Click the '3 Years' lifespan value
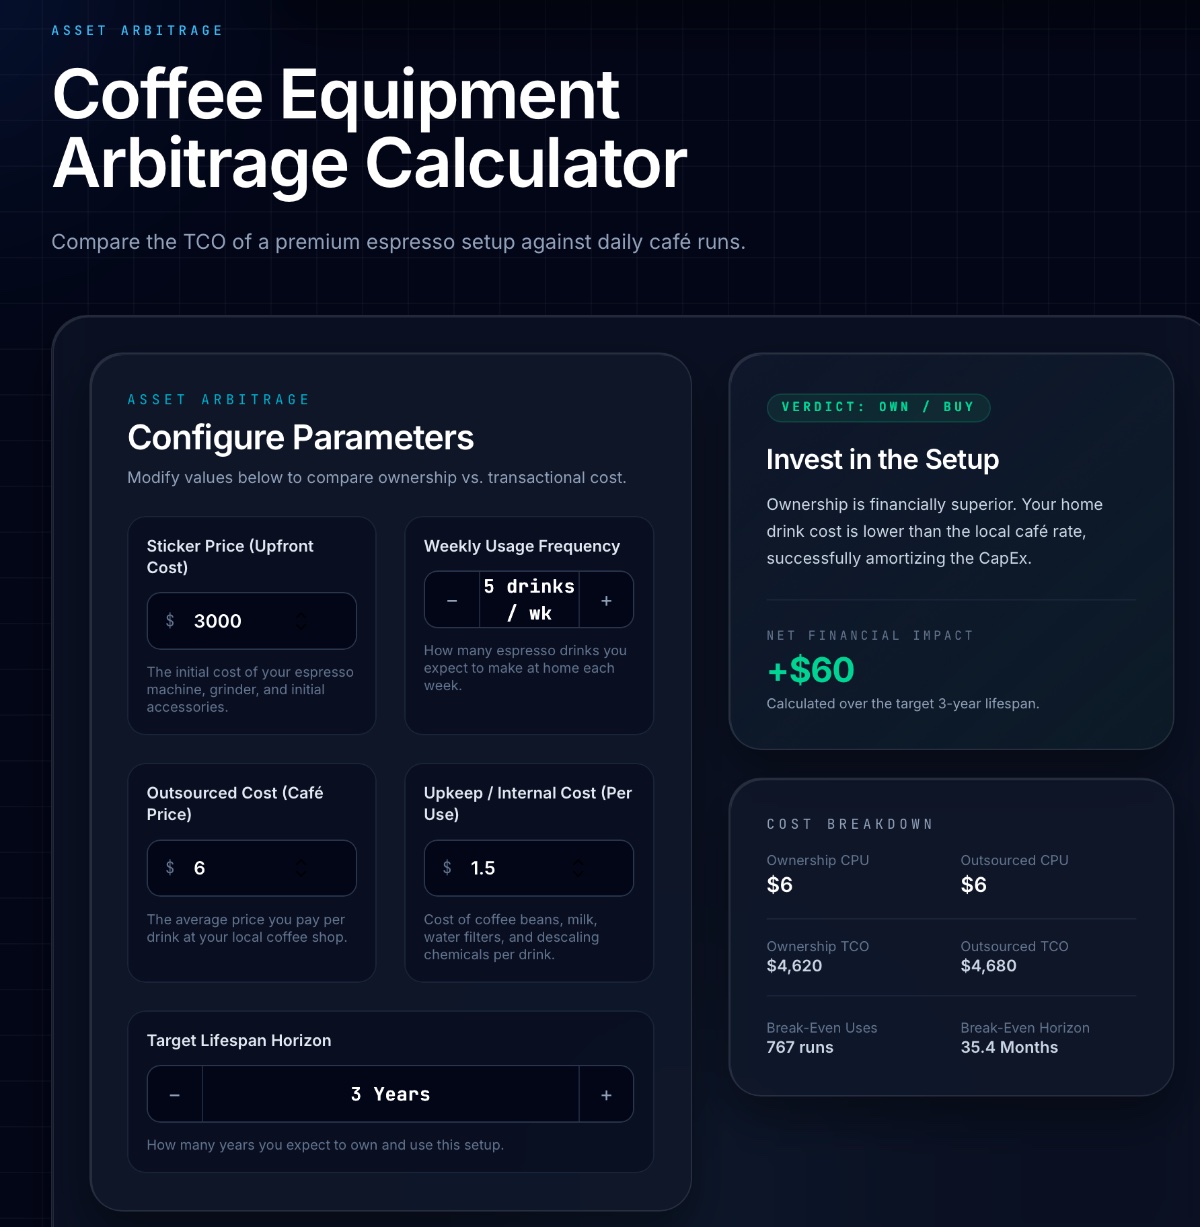The image size is (1200, 1227). 390,1095
